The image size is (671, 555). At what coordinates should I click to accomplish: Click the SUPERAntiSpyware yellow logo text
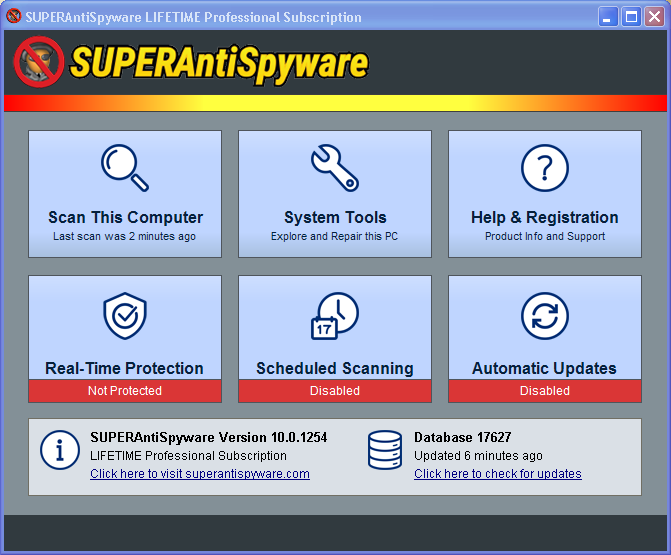click(219, 63)
